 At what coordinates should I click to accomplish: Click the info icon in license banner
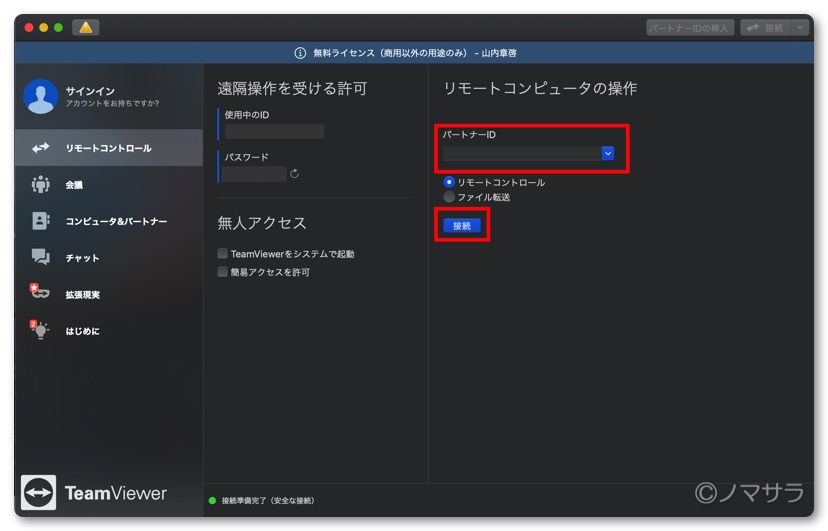point(299,53)
